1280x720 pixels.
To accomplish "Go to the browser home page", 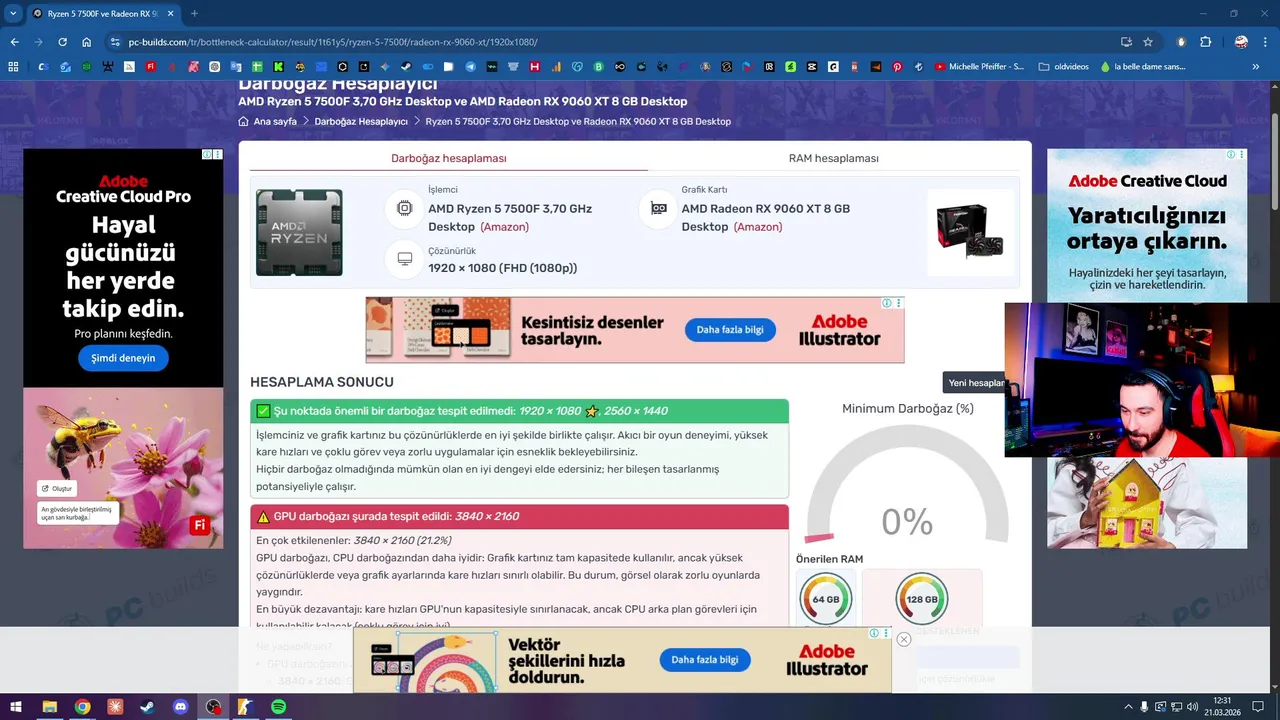I will (x=87, y=42).
